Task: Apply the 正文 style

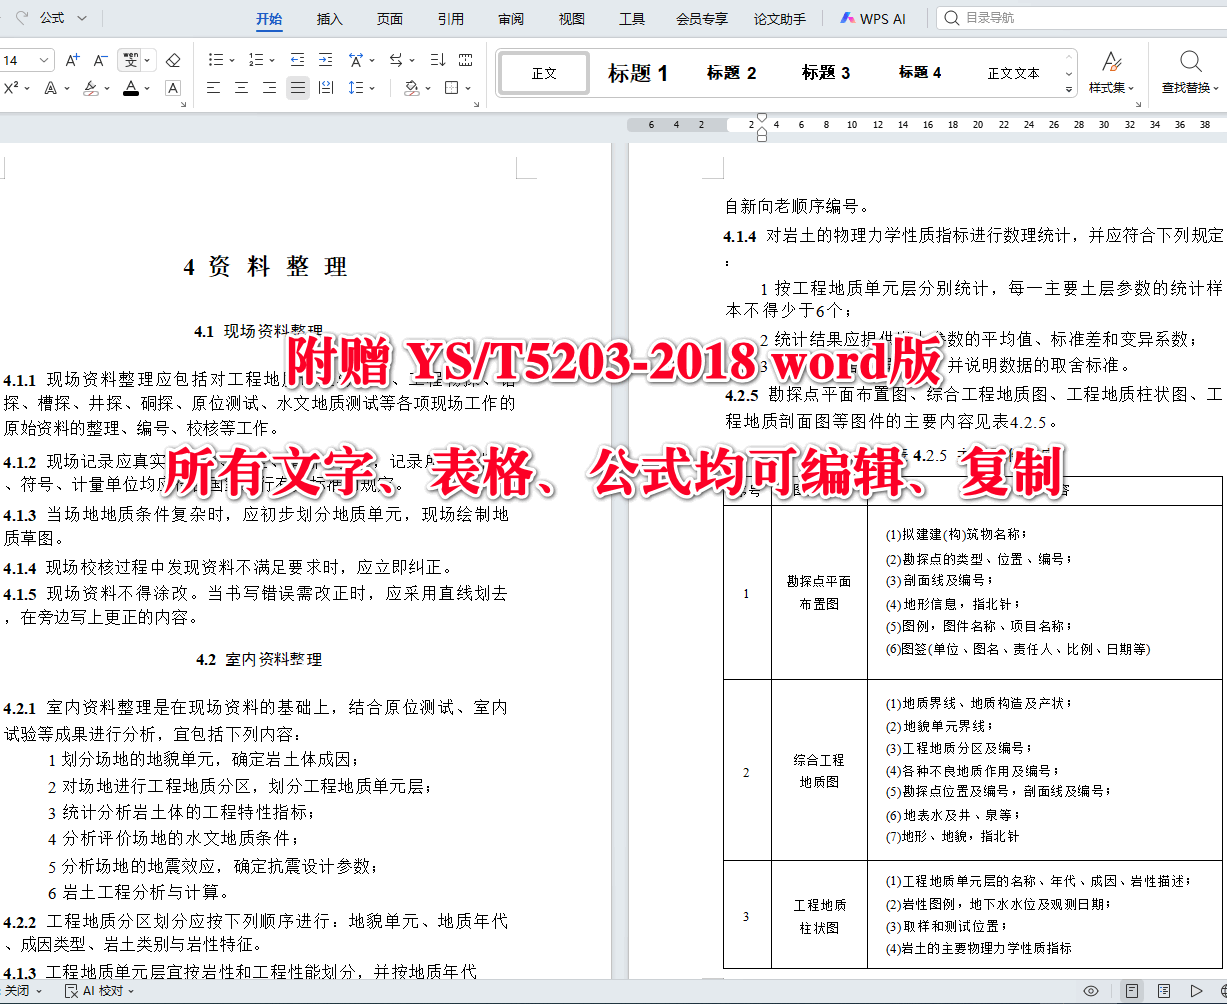Action: coord(544,73)
